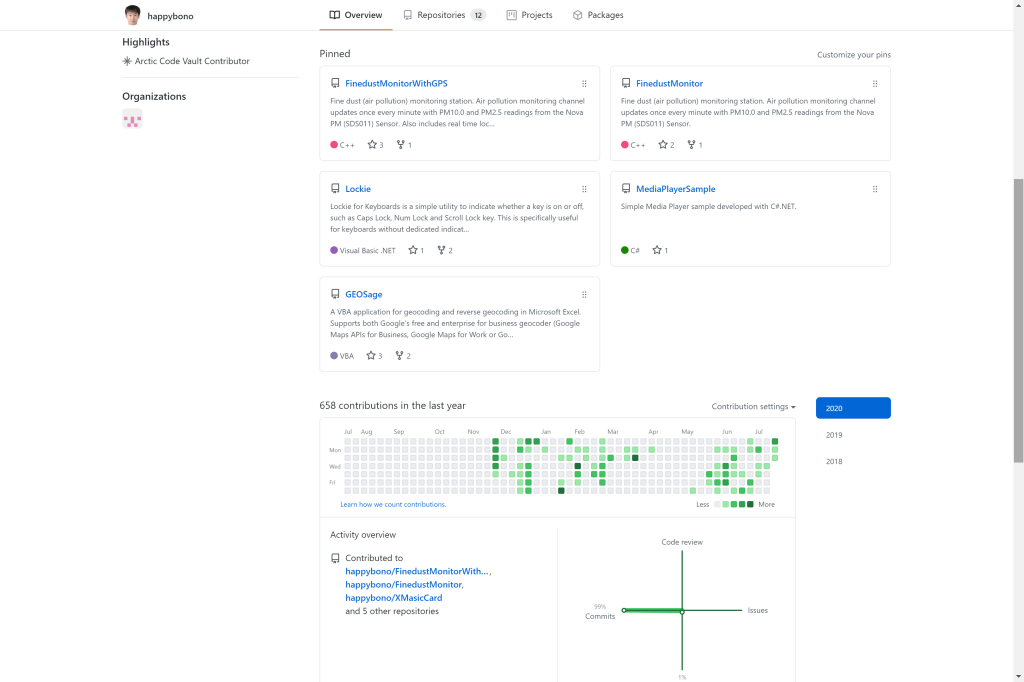This screenshot has height=682, width=1024.
Task: Click the Commits point on activity chart
Action: [x=624, y=610]
